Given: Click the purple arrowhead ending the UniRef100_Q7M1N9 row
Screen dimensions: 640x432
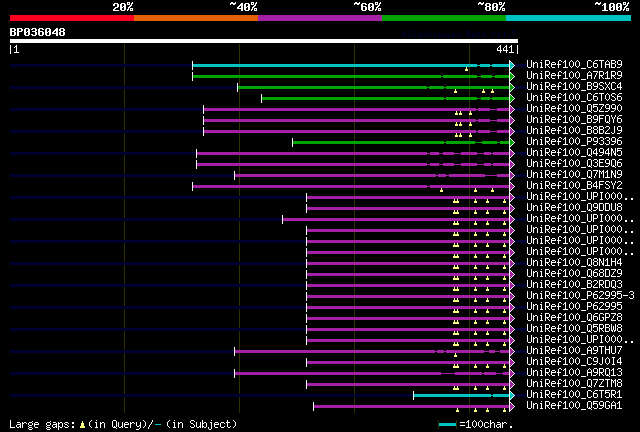Looking at the screenshot, I should [512, 176].
